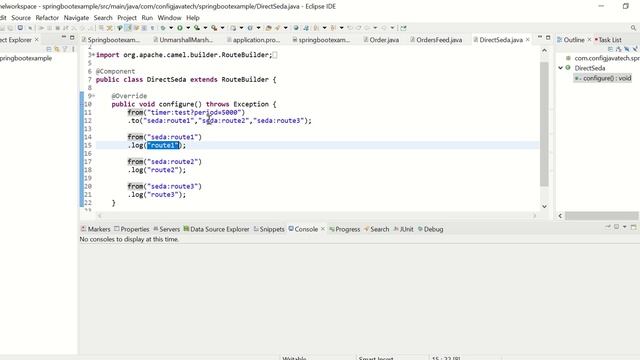This screenshot has height=360, width=640.
Task: Close the DirectSeda.java editor tab
Action: (x=528, y=40)
